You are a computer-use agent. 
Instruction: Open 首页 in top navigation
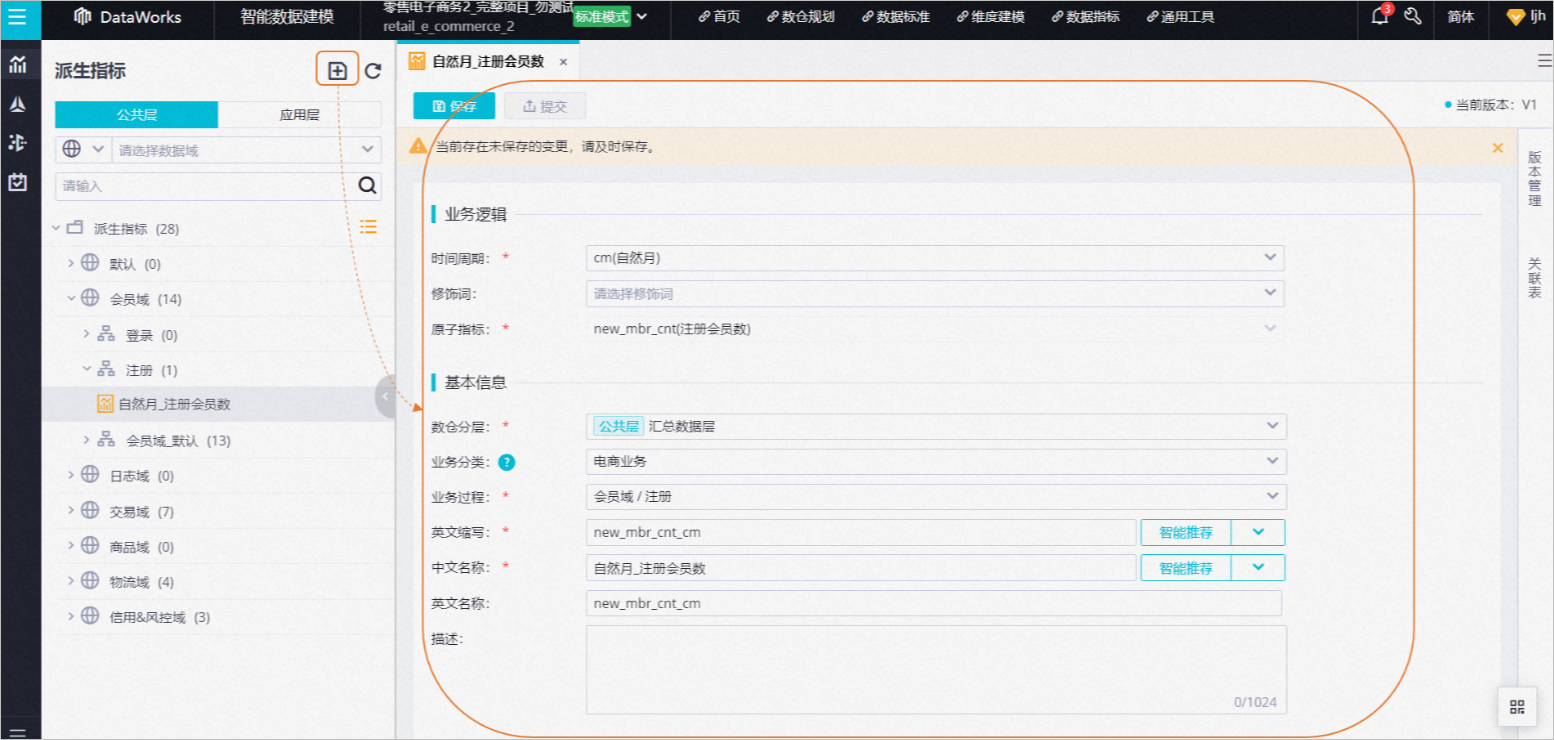[719, 17]
